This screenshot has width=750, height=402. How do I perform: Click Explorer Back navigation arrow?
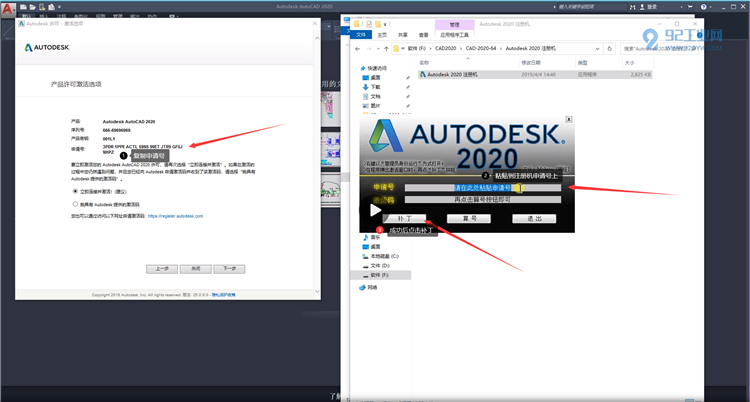(x=357, y=49)
